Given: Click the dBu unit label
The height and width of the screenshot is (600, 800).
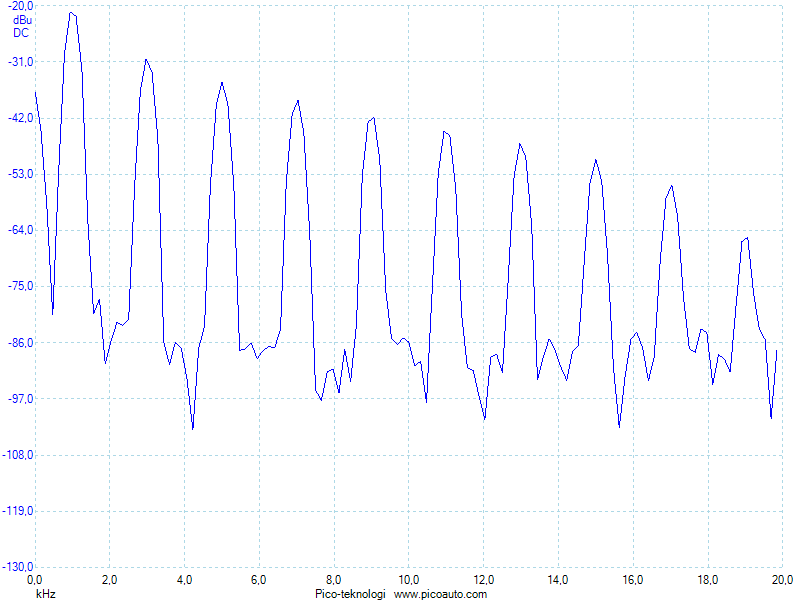Looking at the screenshot, I should tap(22, 20).
